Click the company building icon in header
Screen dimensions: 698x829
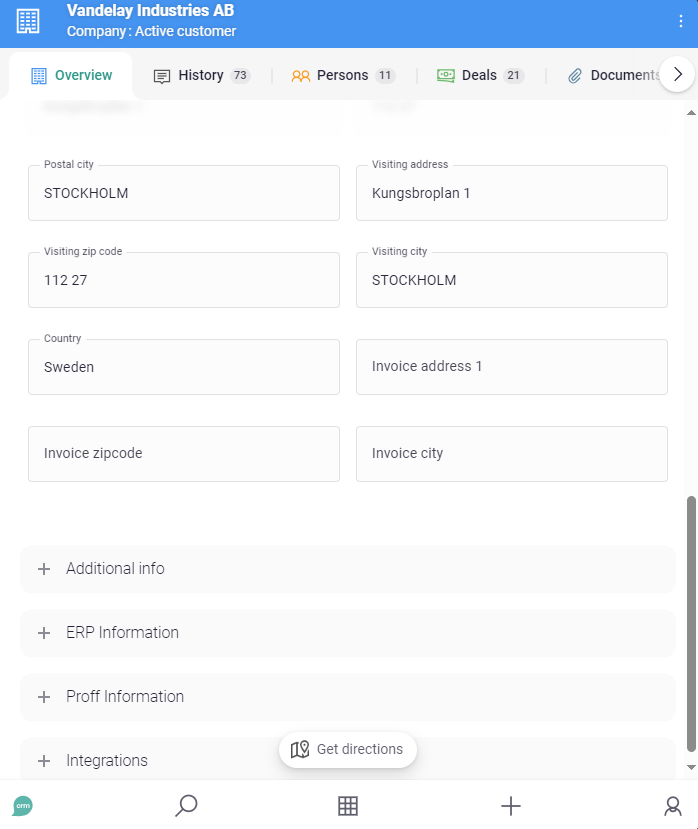[29, 21]
